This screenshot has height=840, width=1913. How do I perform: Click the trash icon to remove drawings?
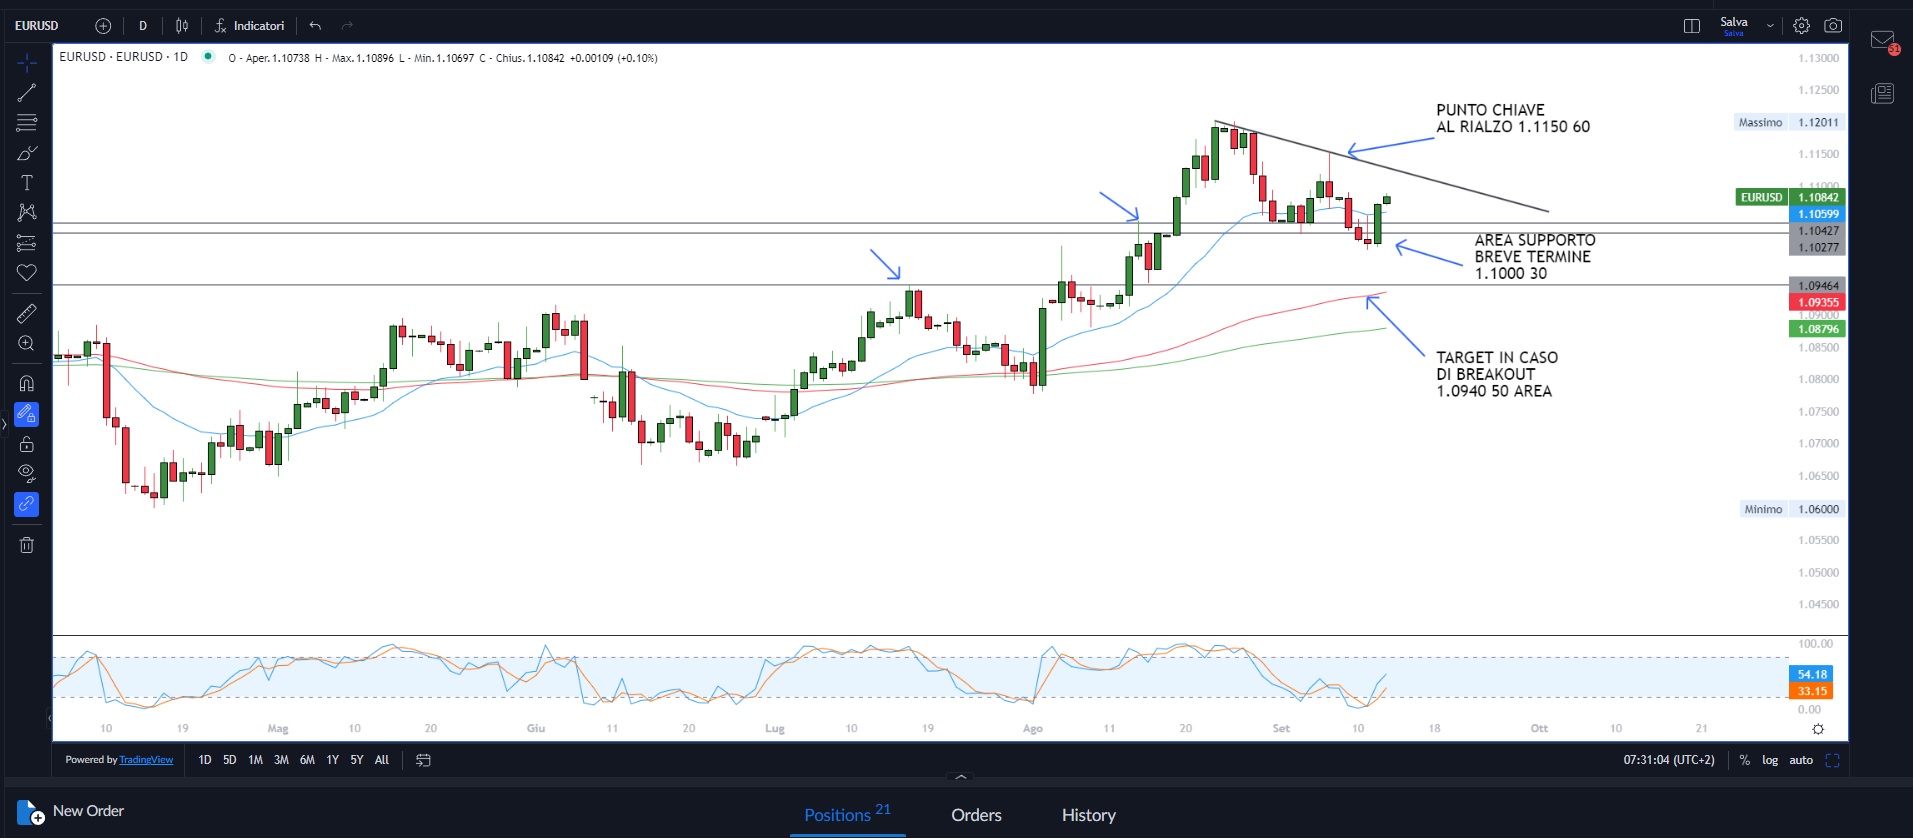27,545
